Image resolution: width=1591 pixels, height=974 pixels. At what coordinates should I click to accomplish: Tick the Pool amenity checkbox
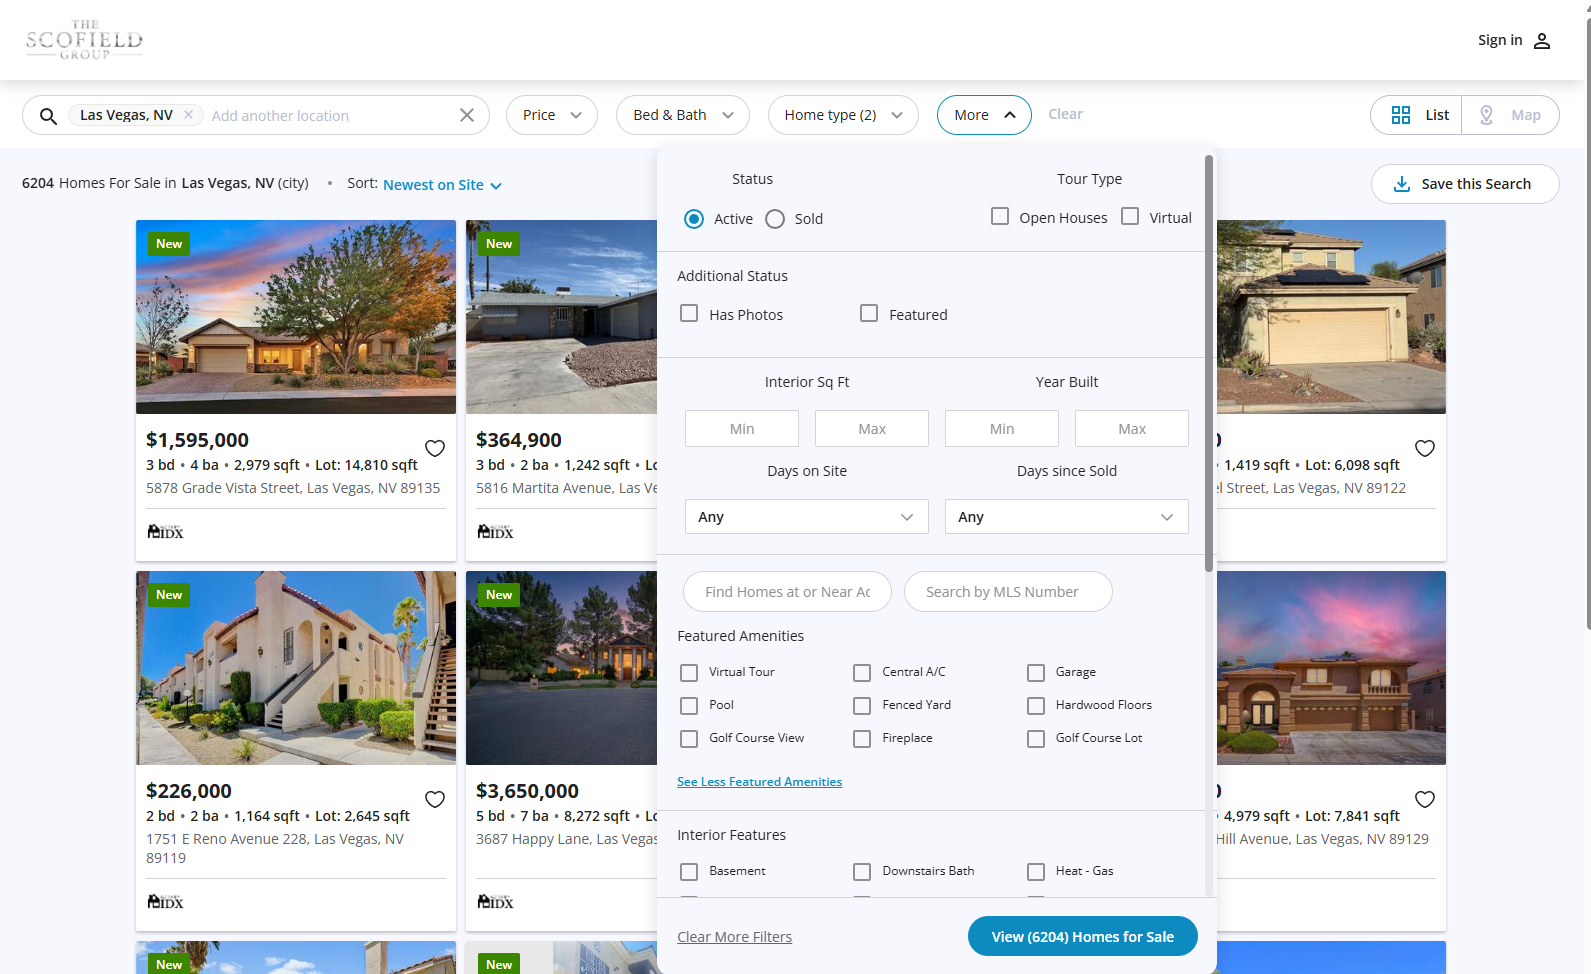(689, 706)
